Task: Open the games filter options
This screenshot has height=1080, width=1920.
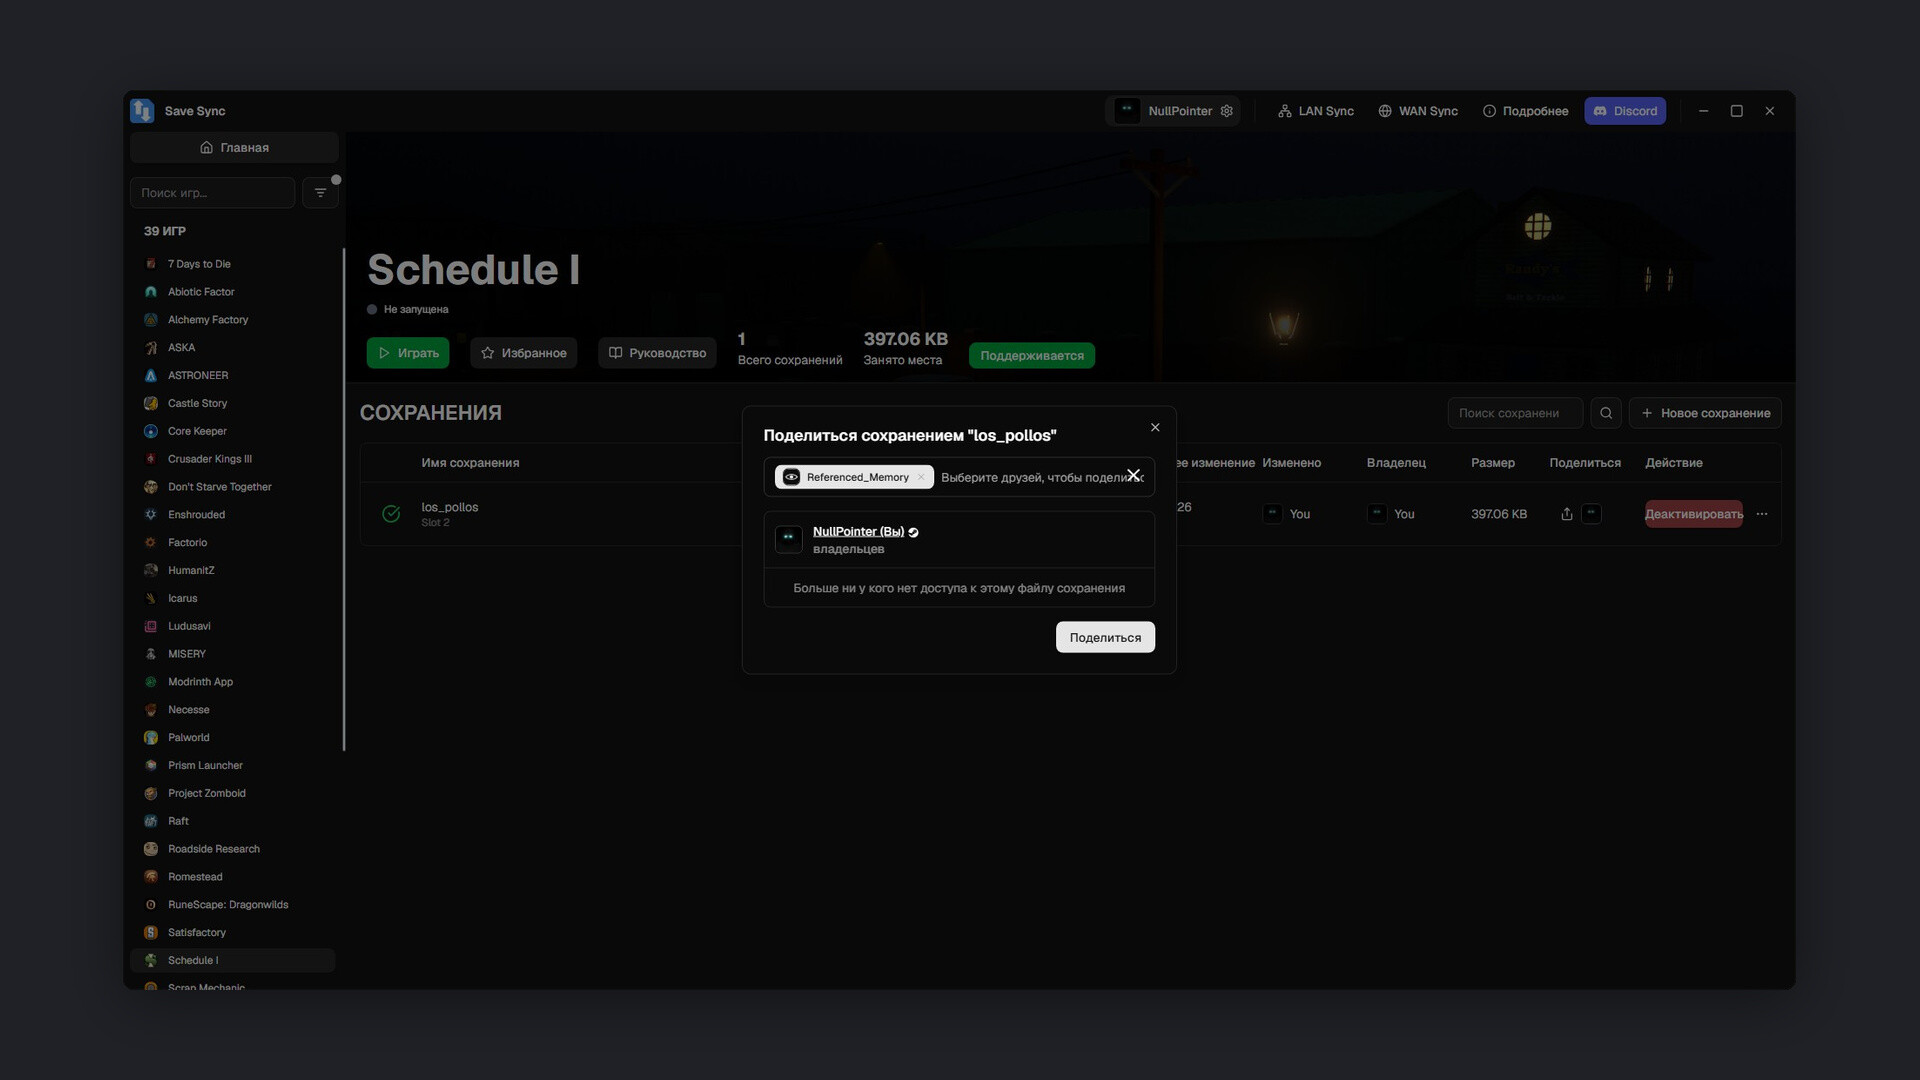Action: coord(320,193)
